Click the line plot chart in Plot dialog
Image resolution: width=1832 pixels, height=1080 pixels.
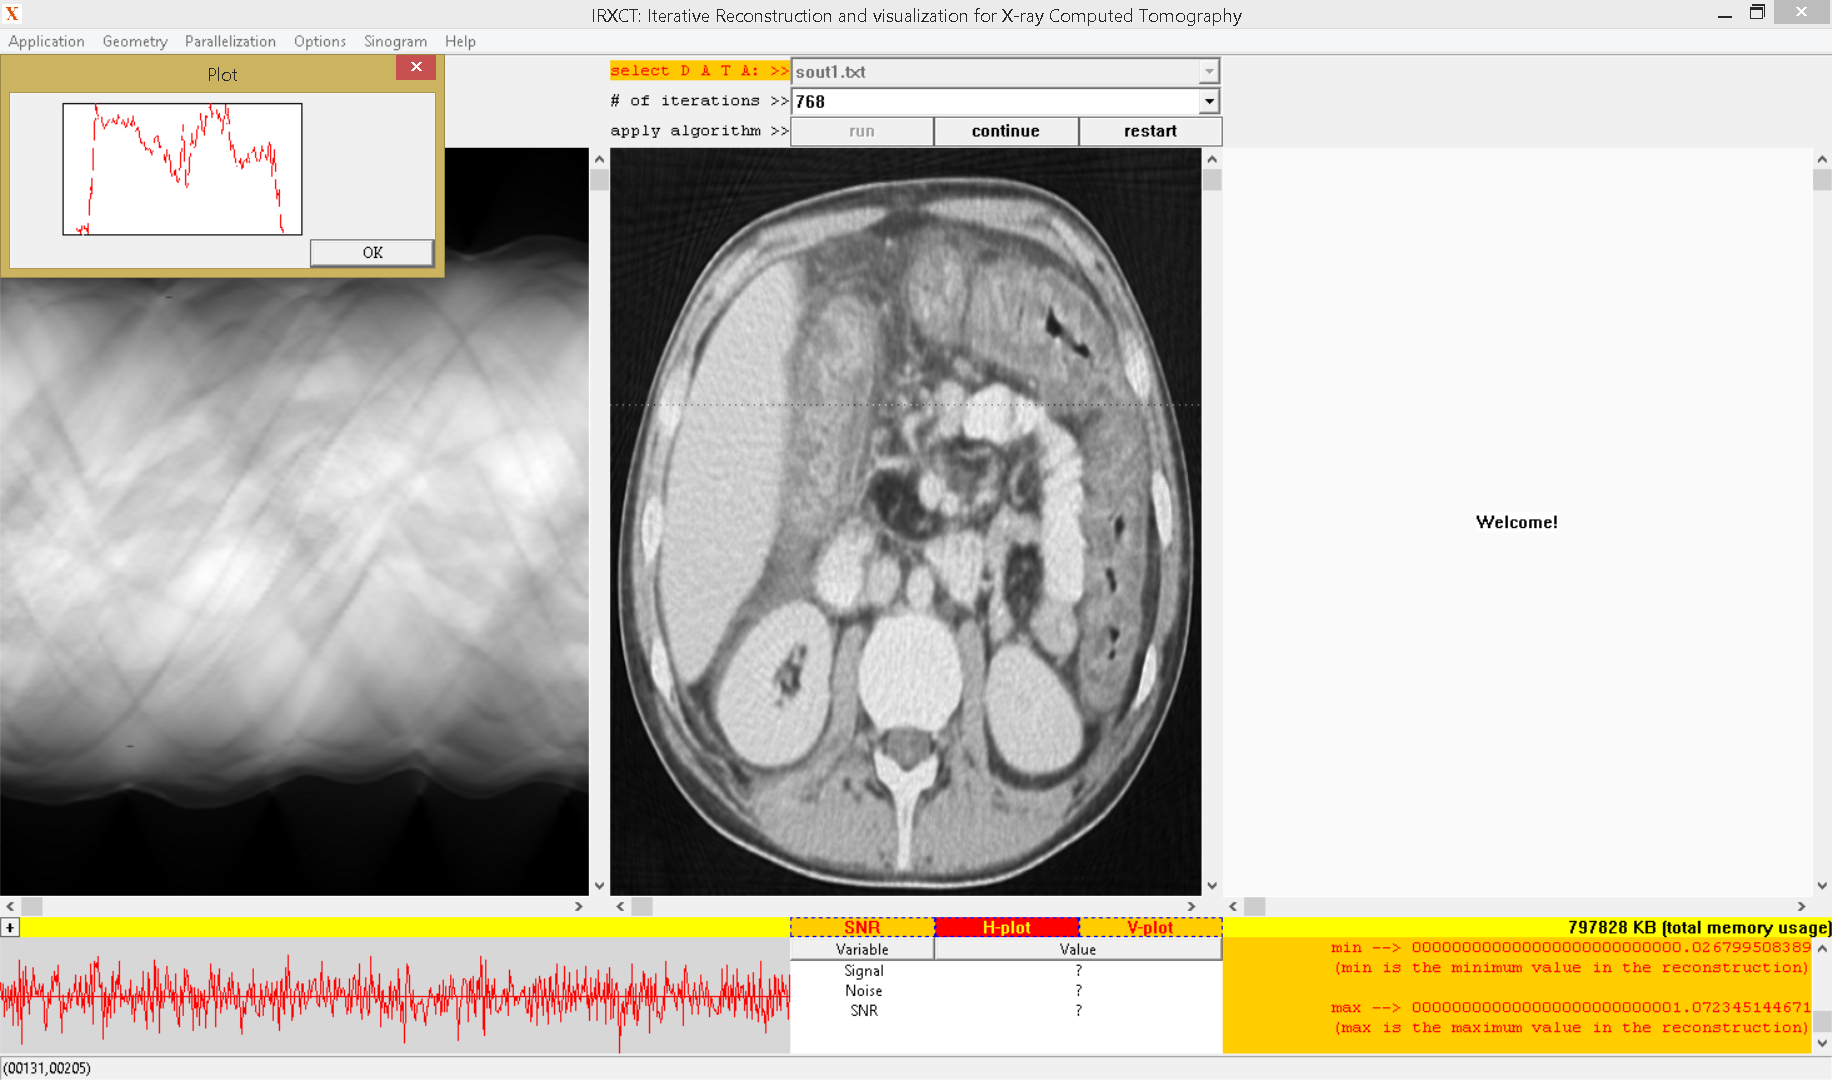coord(182,169)
